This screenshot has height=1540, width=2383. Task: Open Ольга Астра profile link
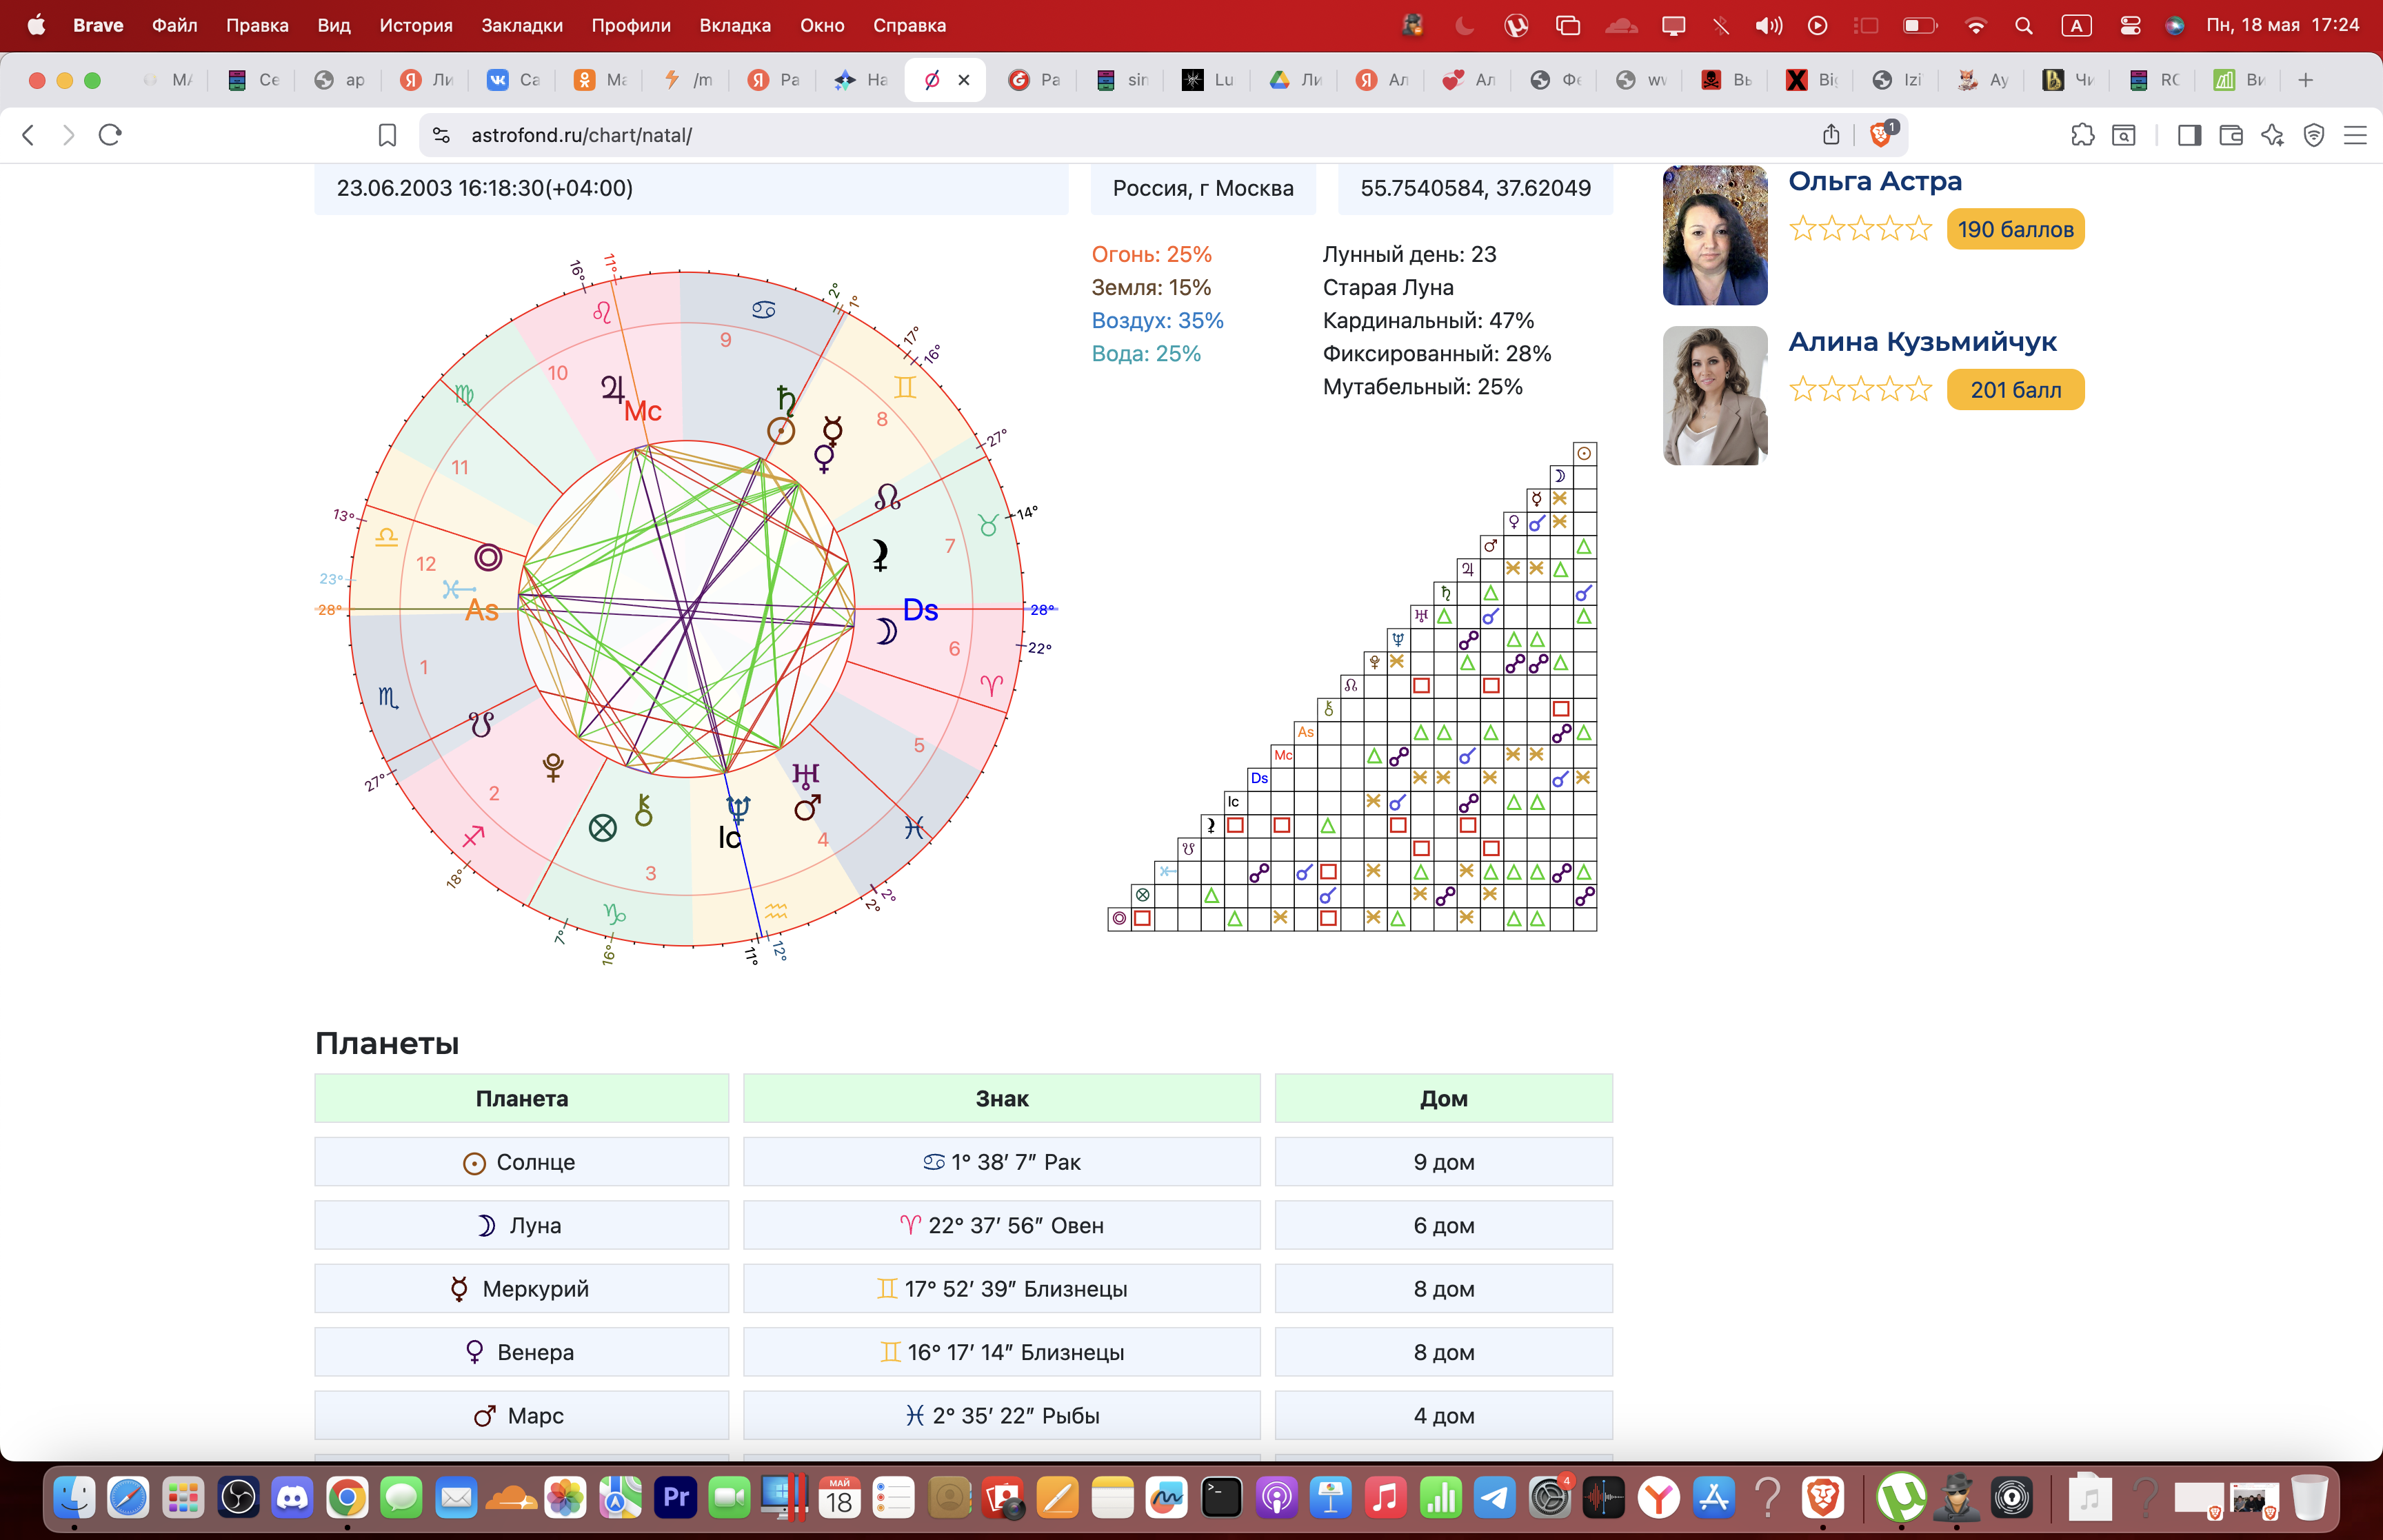[x=1875, y=181]
